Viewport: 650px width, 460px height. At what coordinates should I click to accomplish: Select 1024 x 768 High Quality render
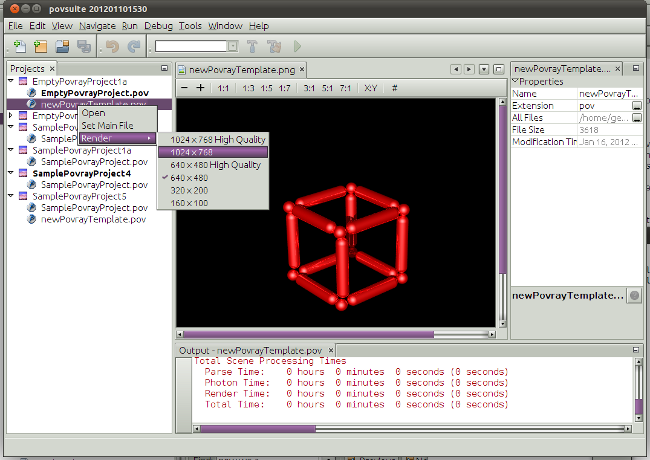pyautogui.click(x=217, y=140)
